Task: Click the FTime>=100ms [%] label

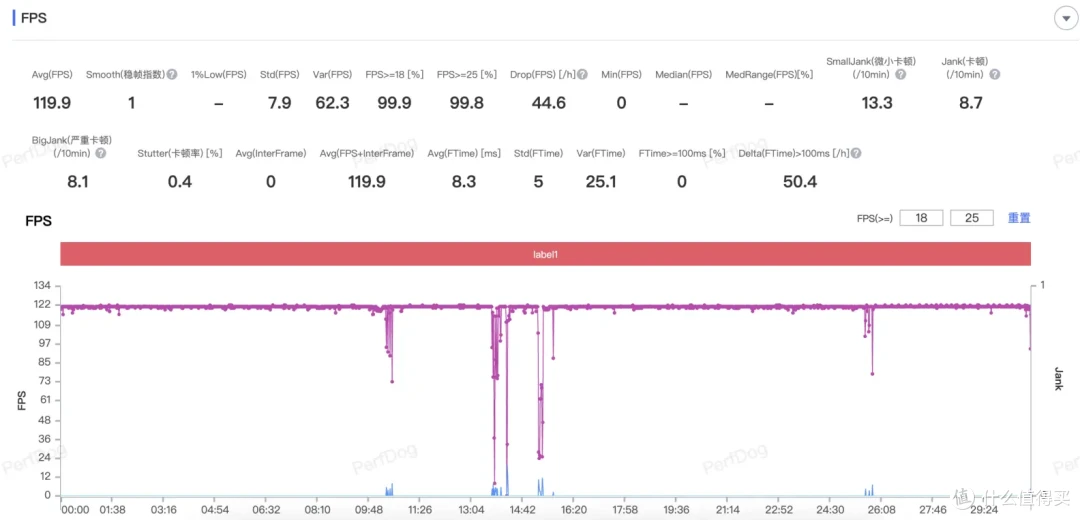Action: 682,153
